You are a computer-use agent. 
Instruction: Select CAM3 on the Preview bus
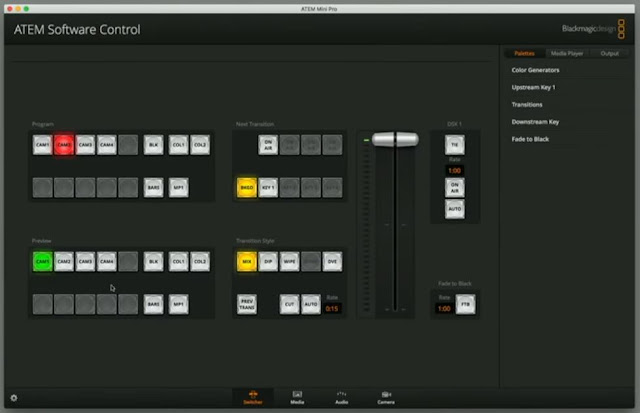click(x=85, y=262)
